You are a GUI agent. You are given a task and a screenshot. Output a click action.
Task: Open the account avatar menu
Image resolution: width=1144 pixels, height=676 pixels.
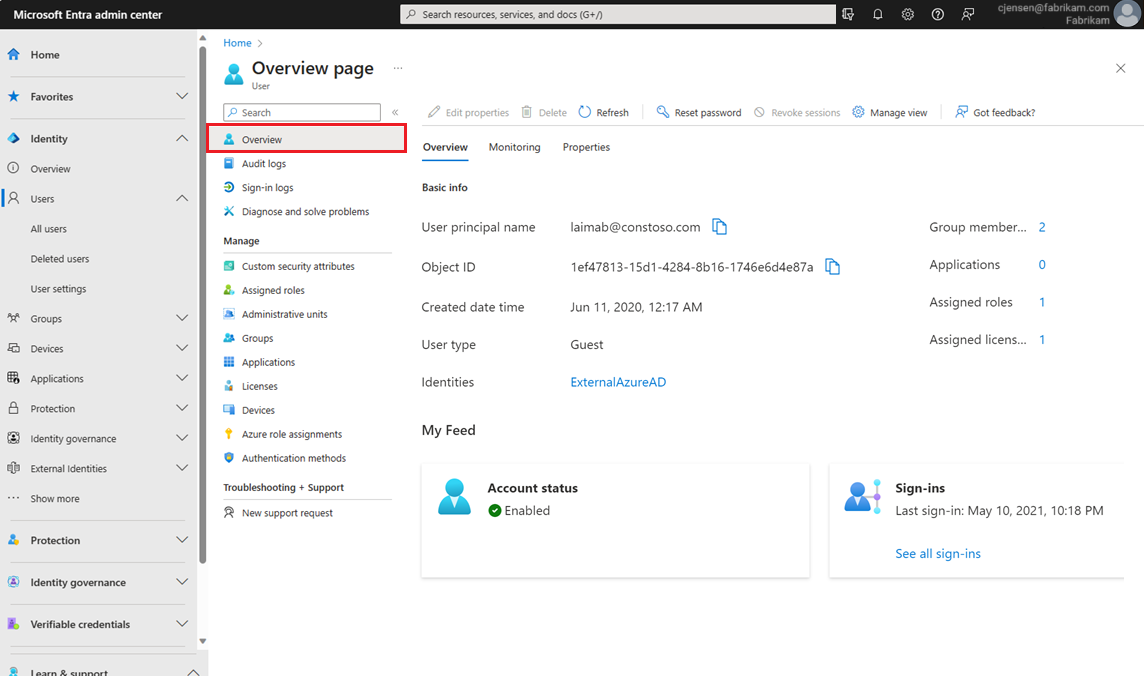click(x=1126, y=14)
